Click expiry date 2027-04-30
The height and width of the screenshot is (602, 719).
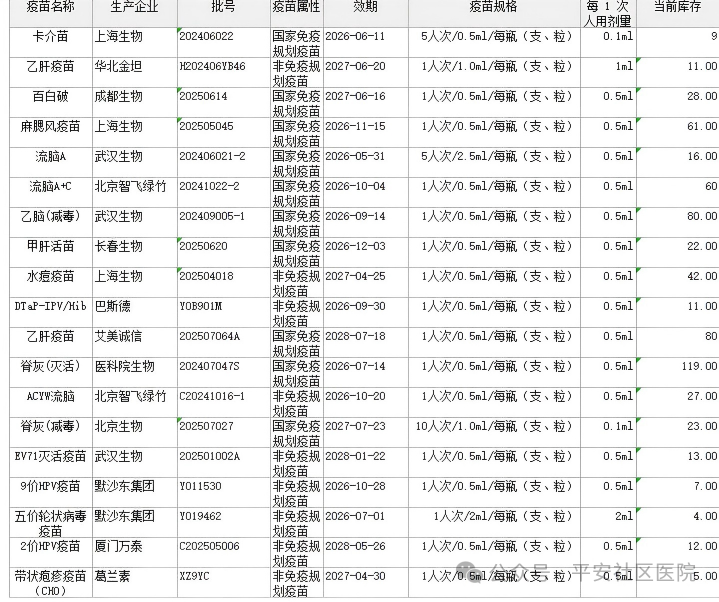pyautogui.click(x=355, y=577)
